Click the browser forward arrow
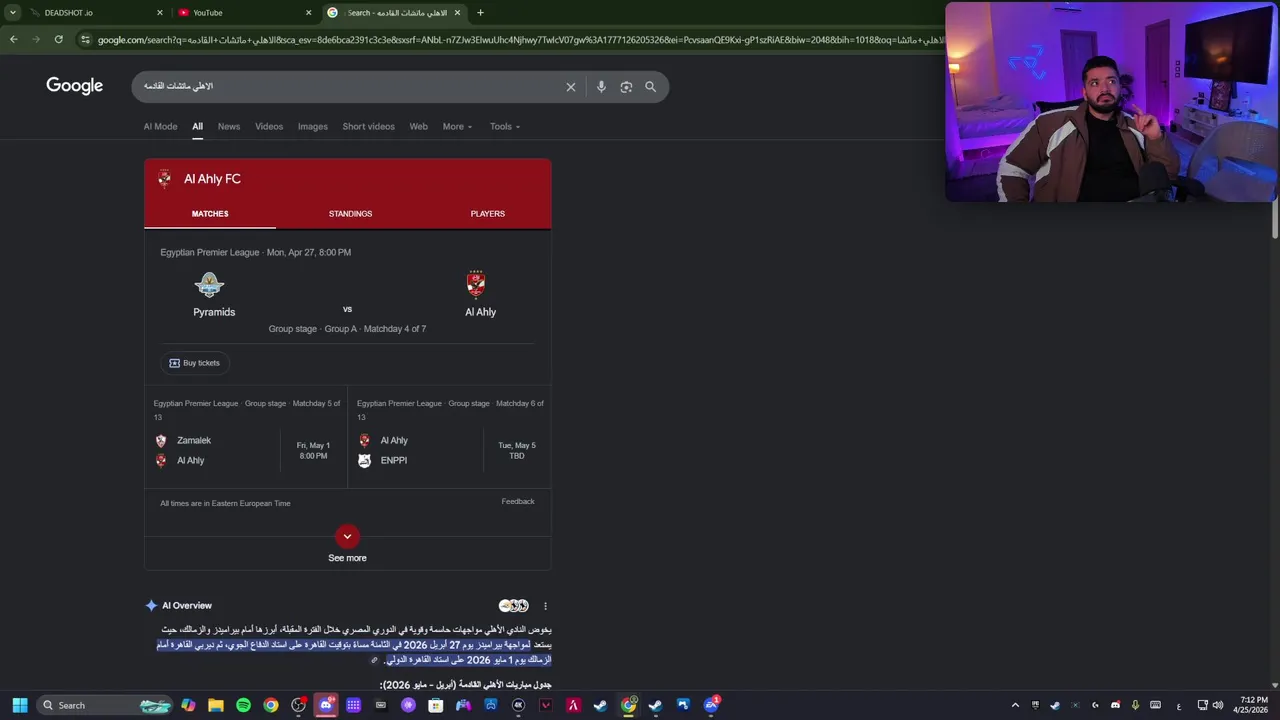1280x720 pixels. [36, 39]
